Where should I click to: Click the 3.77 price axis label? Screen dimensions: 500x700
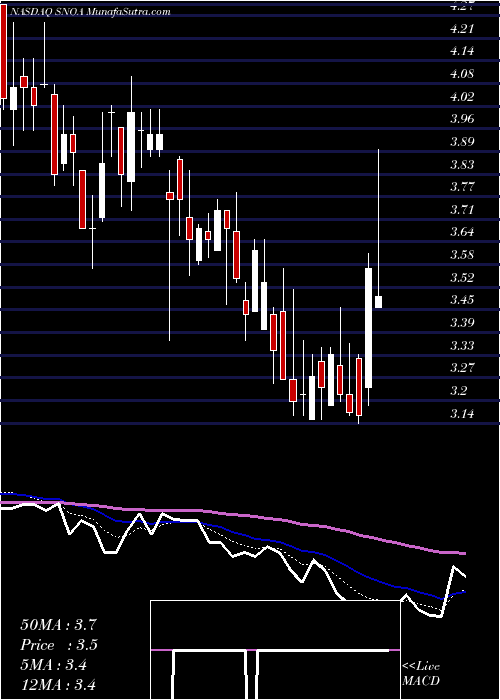click(462, 187)
